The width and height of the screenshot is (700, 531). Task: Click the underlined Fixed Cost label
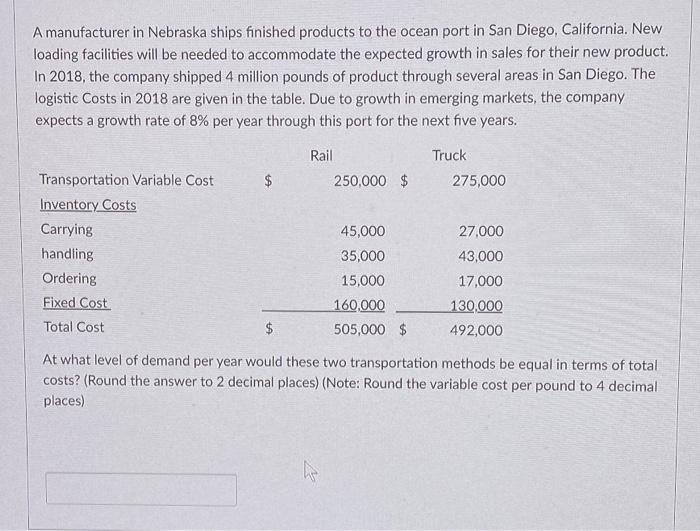75,303
